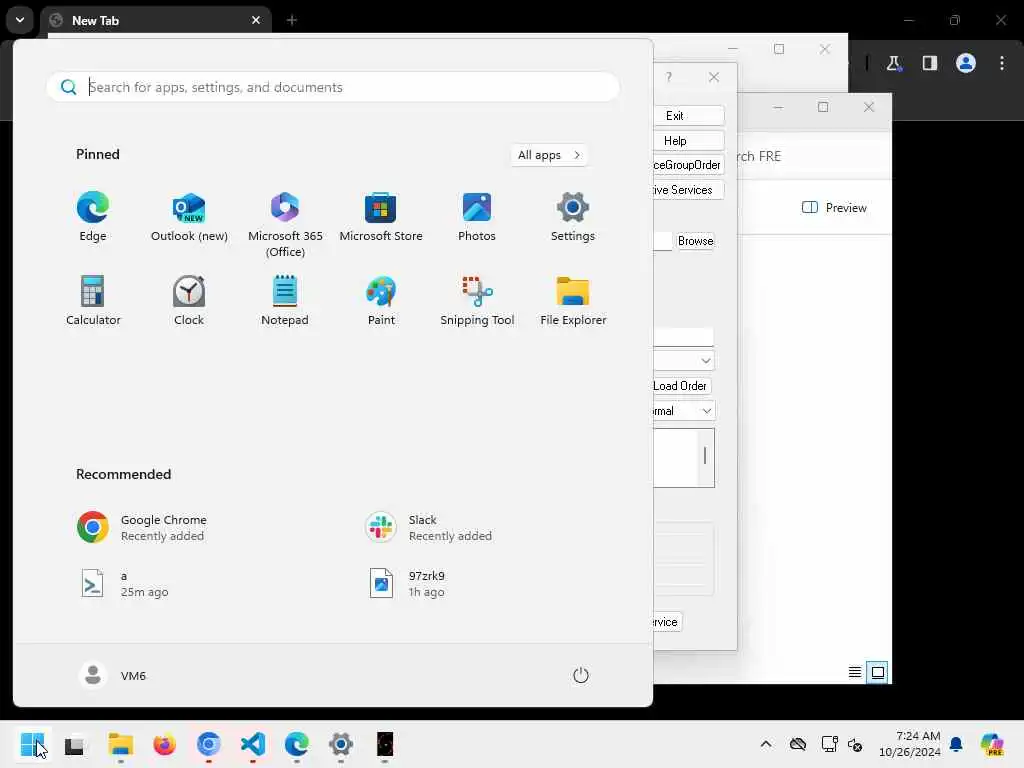Close the New Tab browser tab
The height and width of the screenshot is (768, 1024).
tap(256, 20)
